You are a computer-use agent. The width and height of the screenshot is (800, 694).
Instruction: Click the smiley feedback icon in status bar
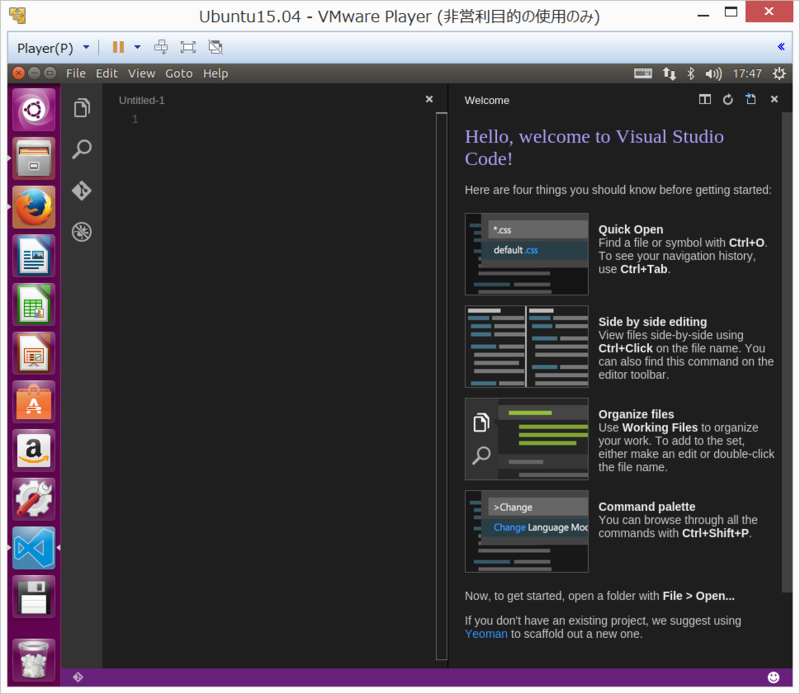(773, 677)
